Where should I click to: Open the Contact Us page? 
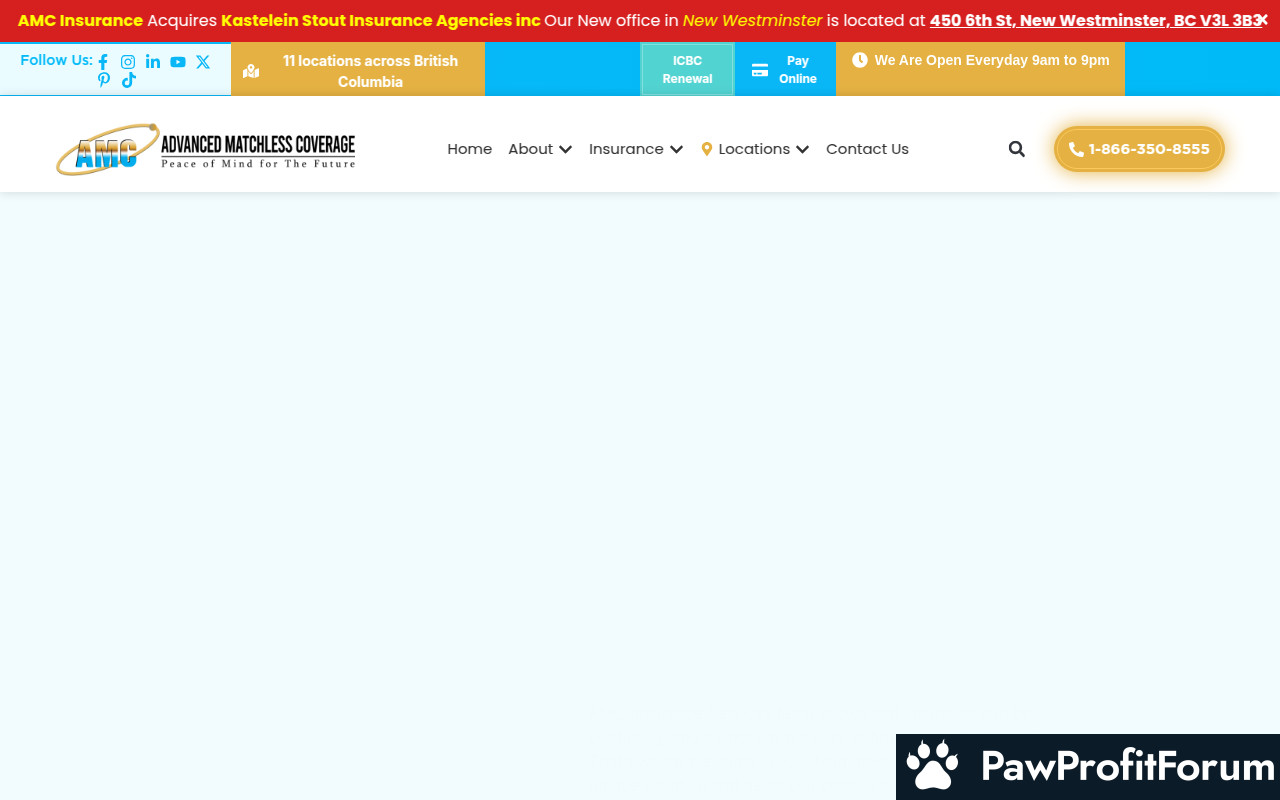(867, 149)
